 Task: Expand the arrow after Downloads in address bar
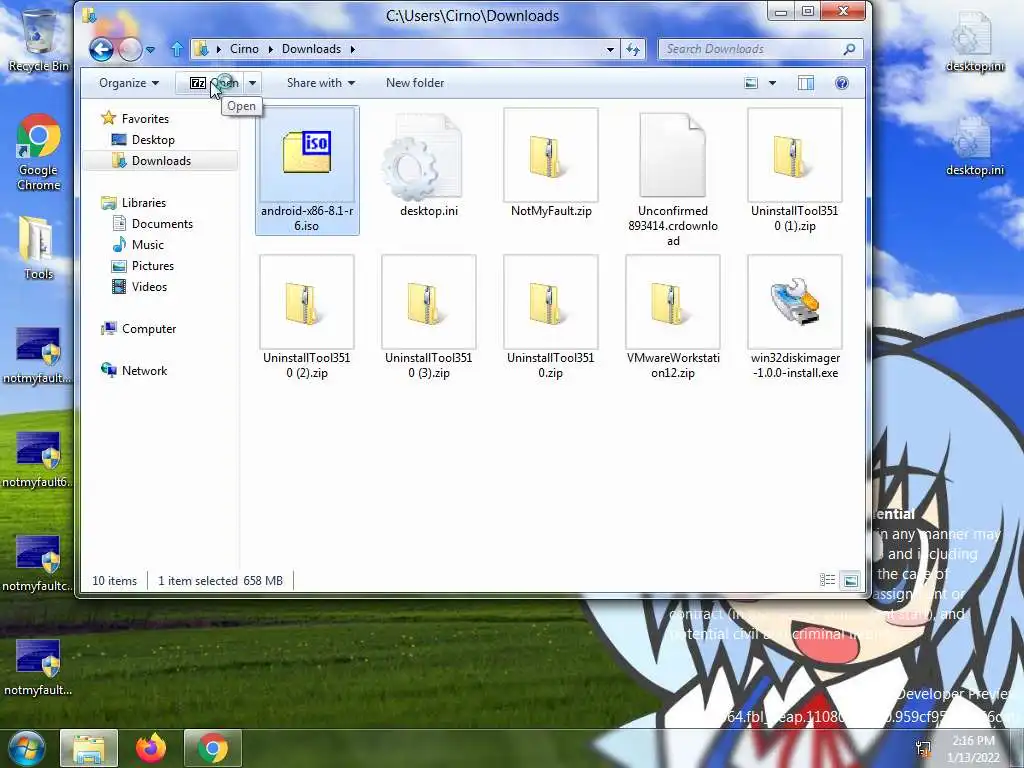tap(353, 49)
